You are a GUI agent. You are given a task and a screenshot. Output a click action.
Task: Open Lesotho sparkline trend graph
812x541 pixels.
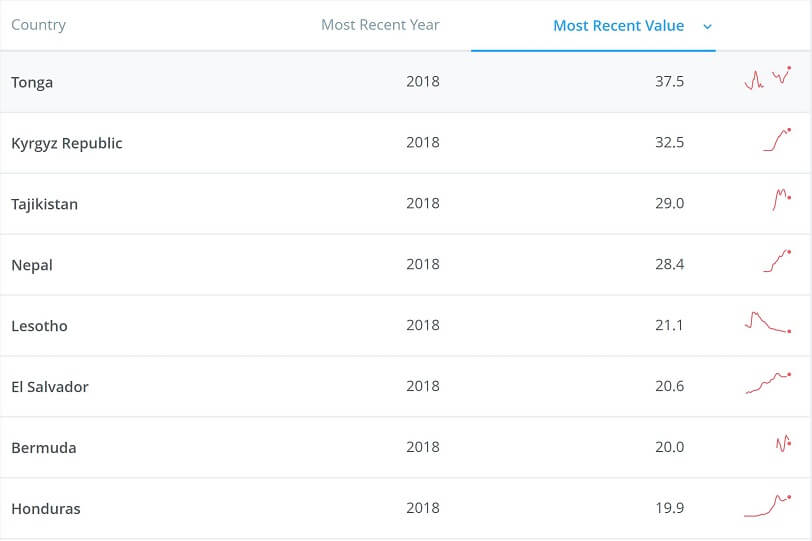(767, 323)
